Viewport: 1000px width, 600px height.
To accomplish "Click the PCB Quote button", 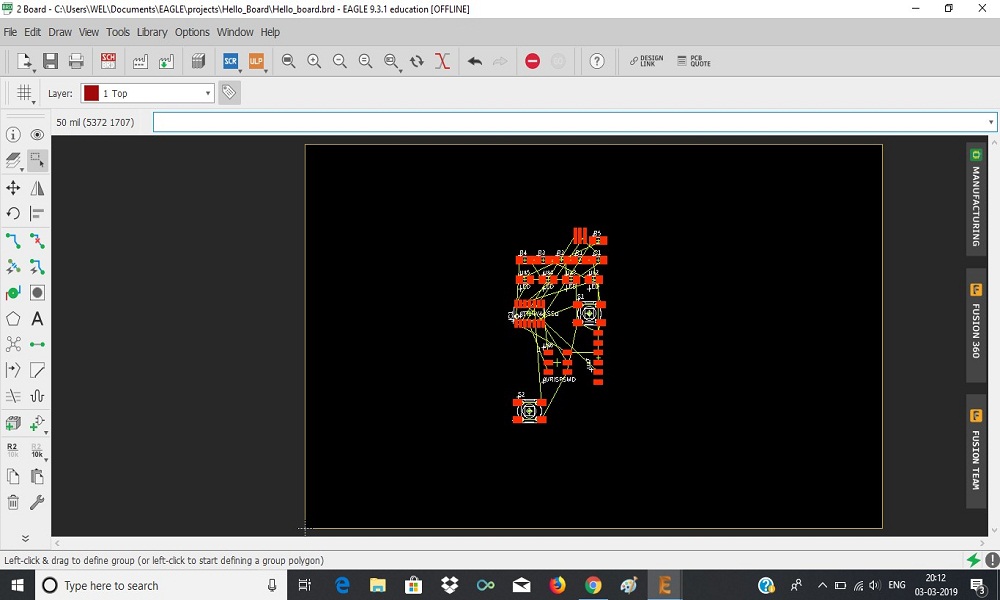I will coord(694,61).
